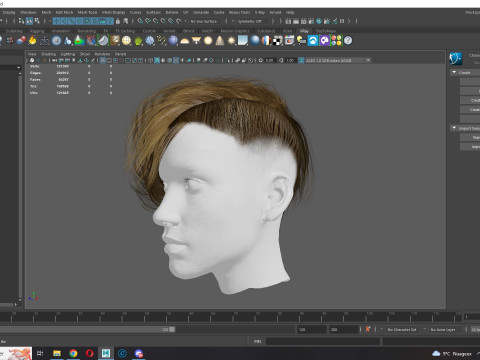Open Chrome from the Windows taskbar
This screenshot has width=480, height=360.
point(73,353)
